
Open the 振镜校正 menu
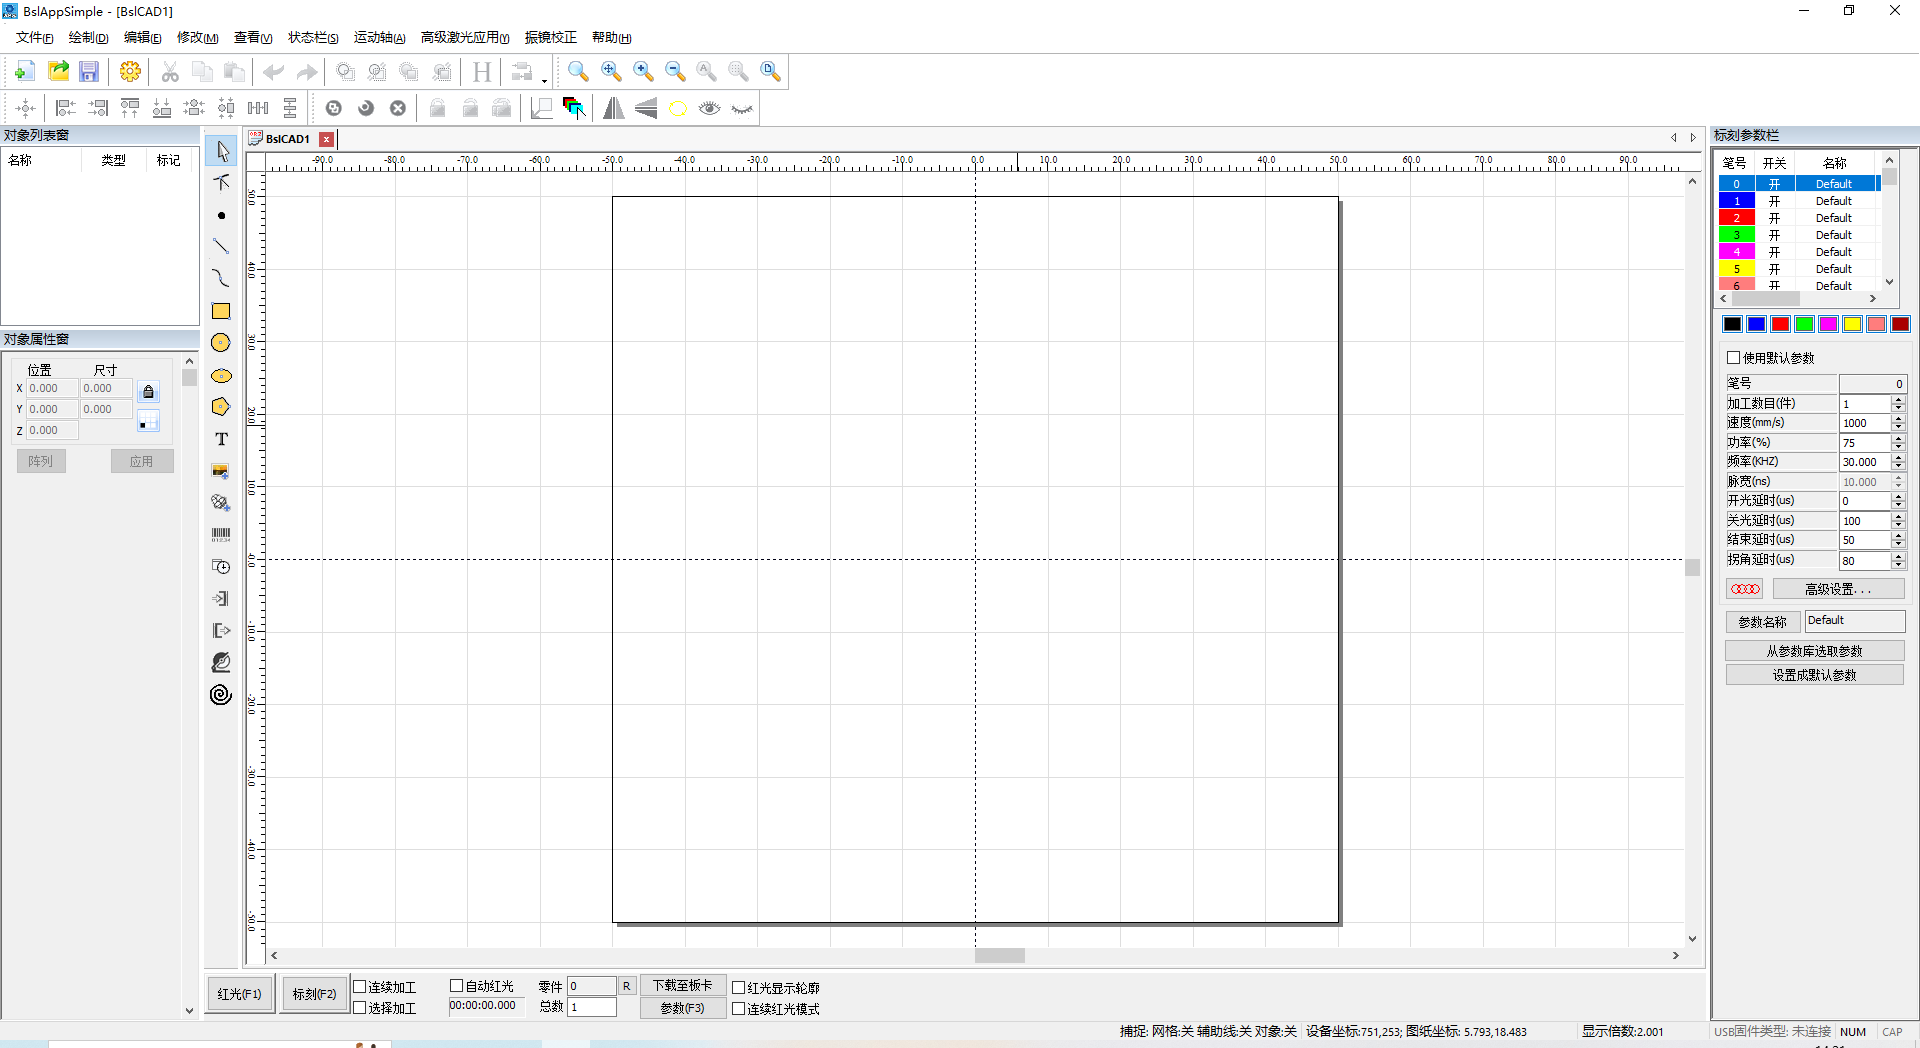(x=551, y=37)
